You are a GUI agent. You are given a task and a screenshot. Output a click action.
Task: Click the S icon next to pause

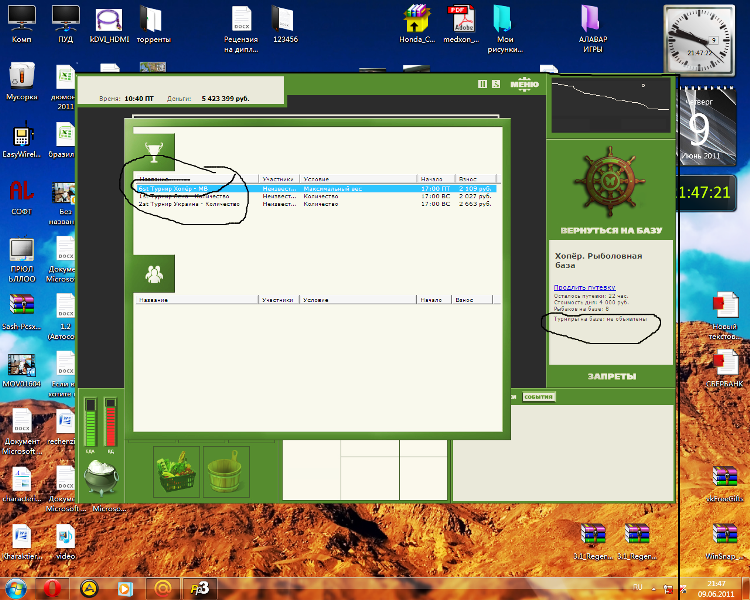click(x=496, y=84)
